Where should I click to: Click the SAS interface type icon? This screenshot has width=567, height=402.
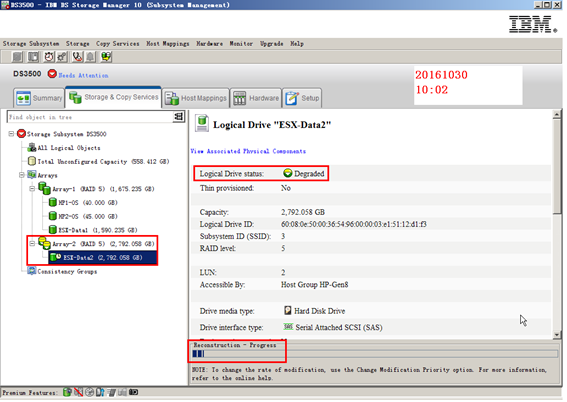coord(288,327)
